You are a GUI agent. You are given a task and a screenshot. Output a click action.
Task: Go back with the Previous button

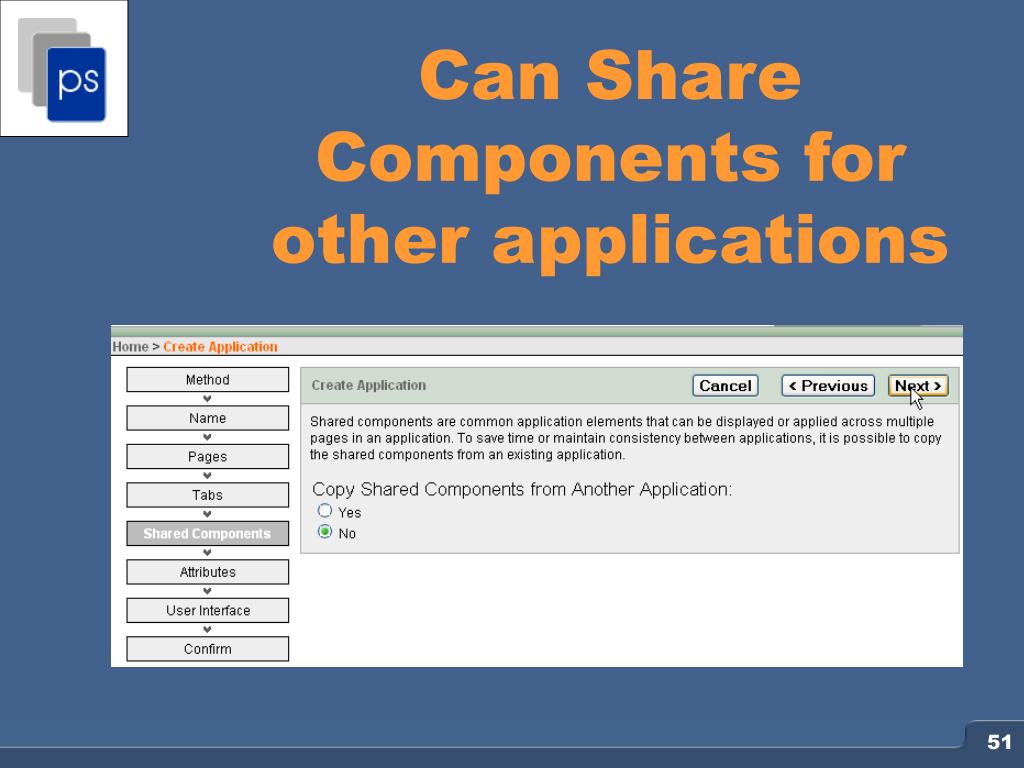(x=828, y=386)
